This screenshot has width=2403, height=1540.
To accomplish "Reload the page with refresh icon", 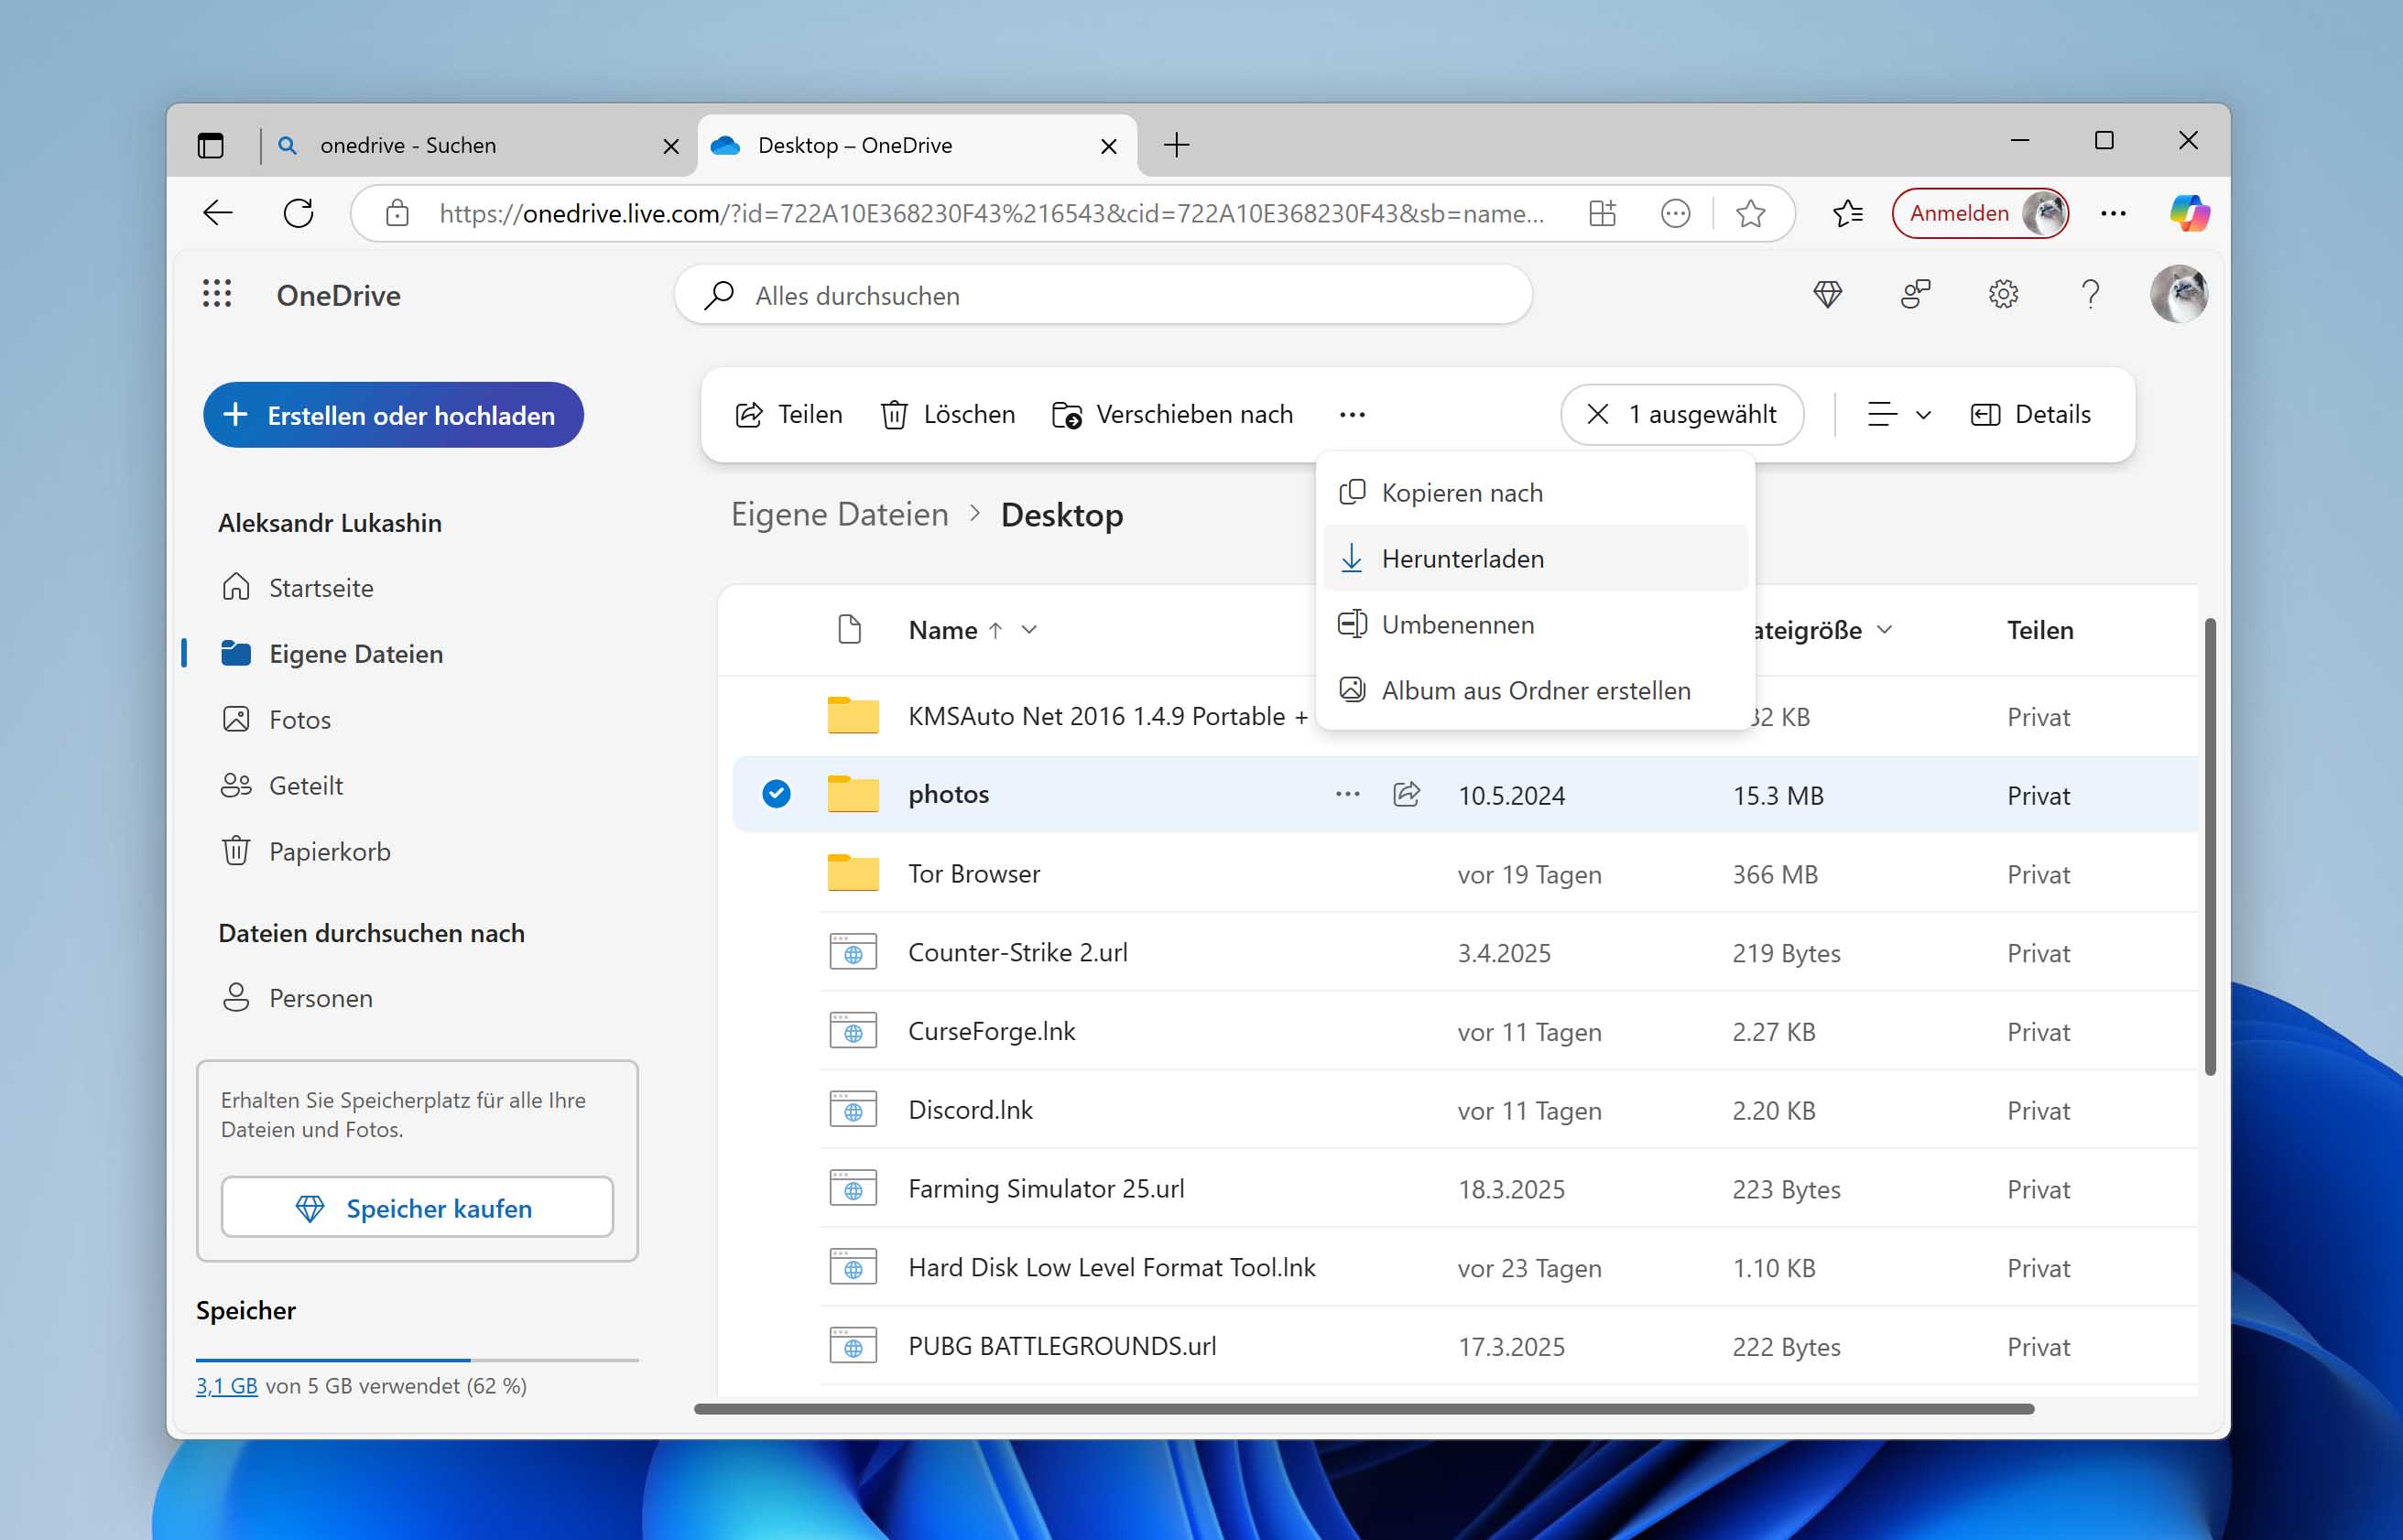I will point(298,213).
